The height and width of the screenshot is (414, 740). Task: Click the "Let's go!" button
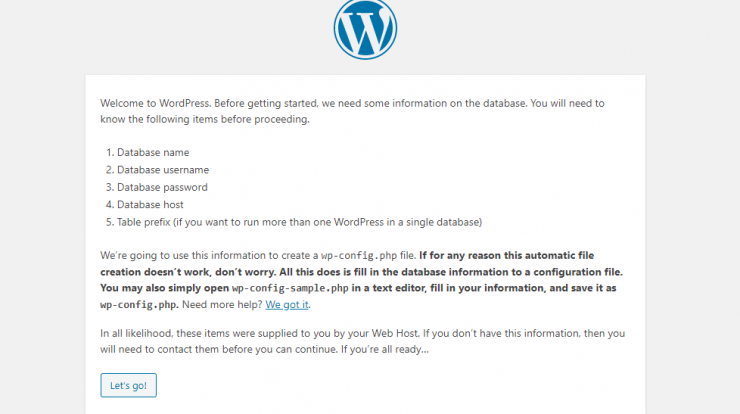(x=128, y=385)
